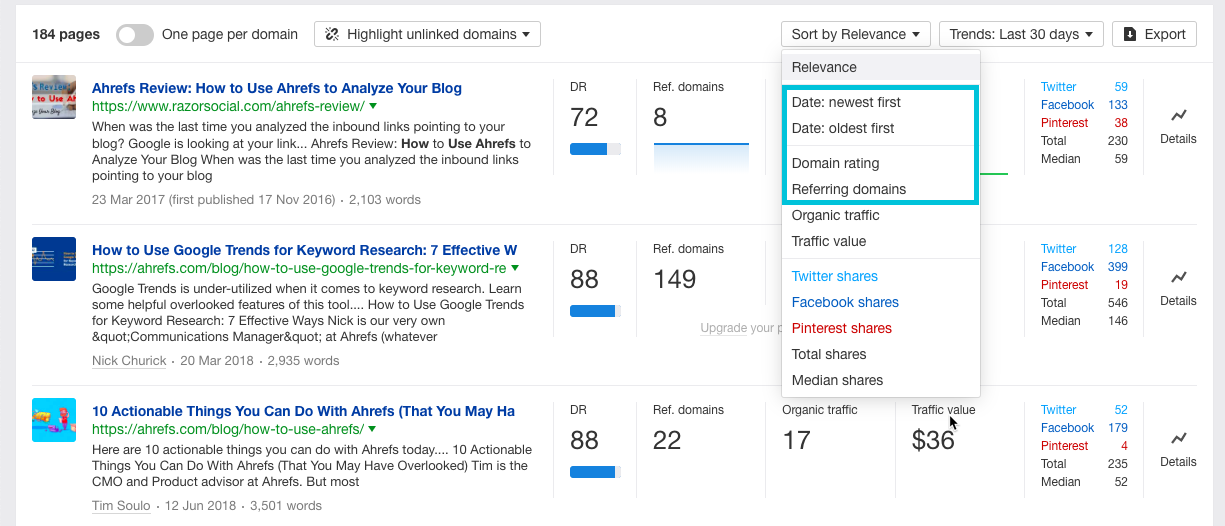Image resolution: width=1225 pixels, height=526 pixels.
Task: Expand dropdown arrow next to how-to-use-ahrefs URL
Action: (373, 429)
